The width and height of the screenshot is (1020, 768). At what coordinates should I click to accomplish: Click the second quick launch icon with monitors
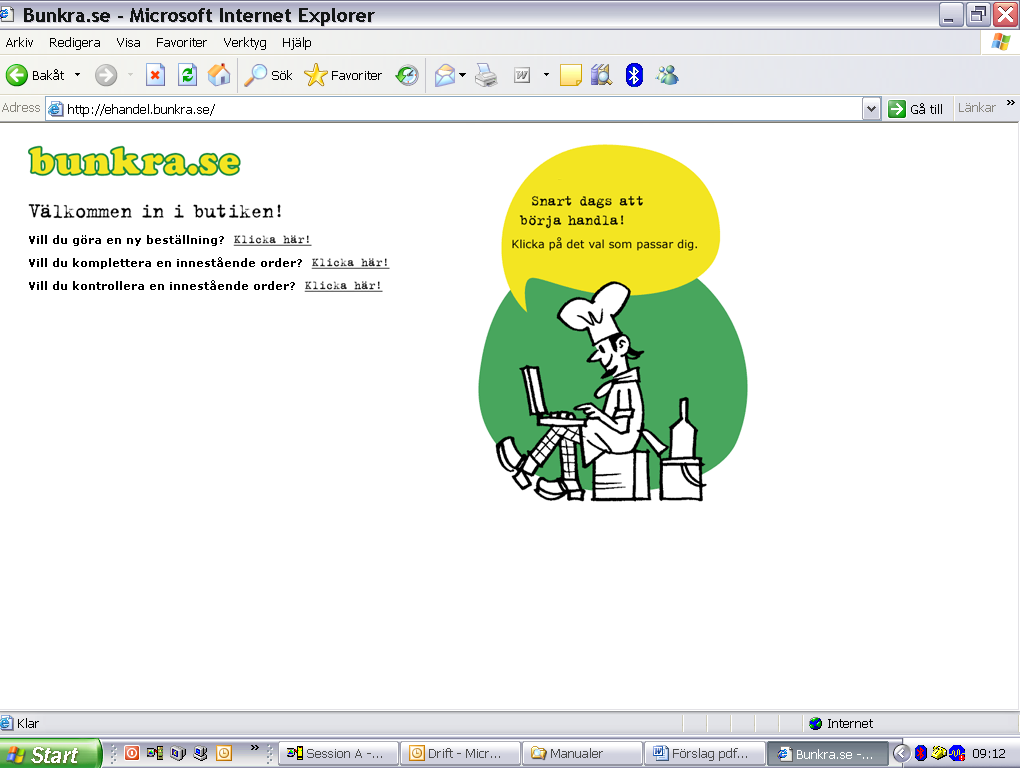(x=155, y=754)
